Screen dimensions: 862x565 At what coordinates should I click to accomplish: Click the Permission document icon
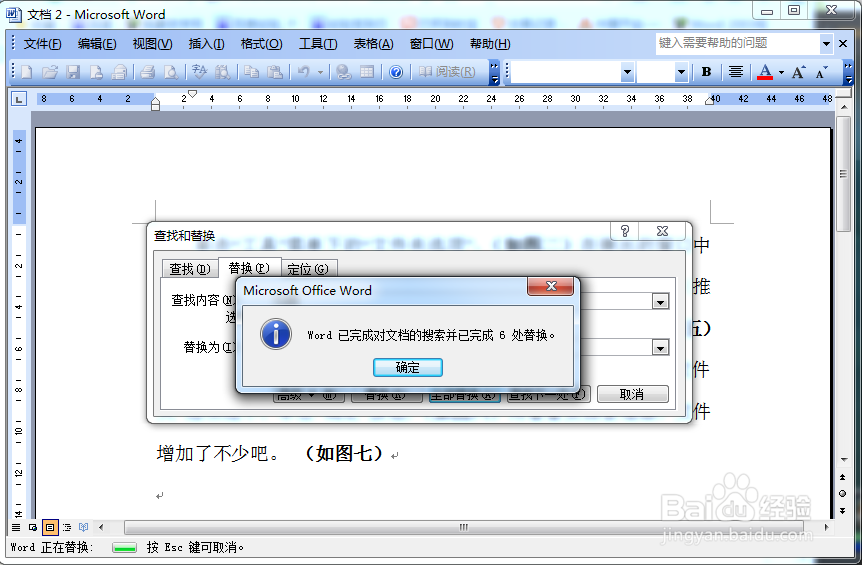(96, 72)
